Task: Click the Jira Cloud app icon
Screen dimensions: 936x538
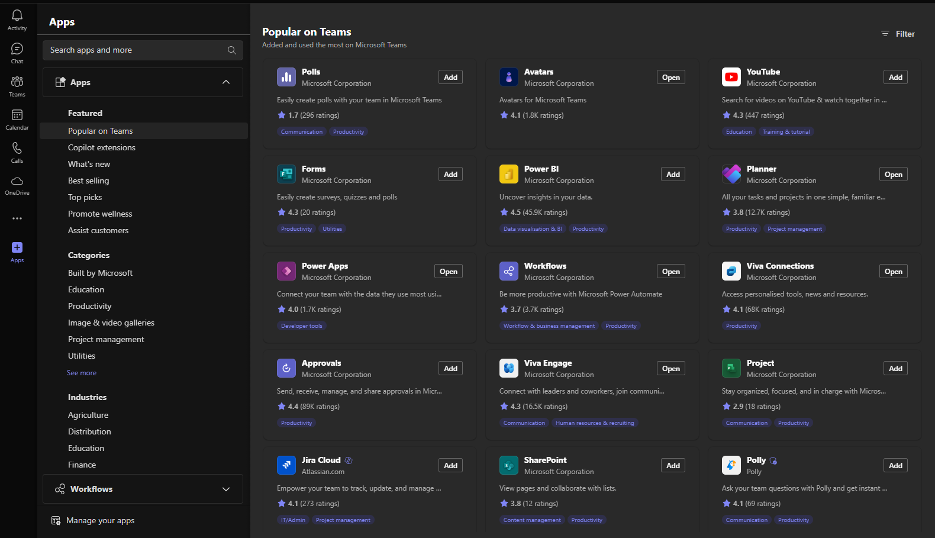Action: coord(287,465)
